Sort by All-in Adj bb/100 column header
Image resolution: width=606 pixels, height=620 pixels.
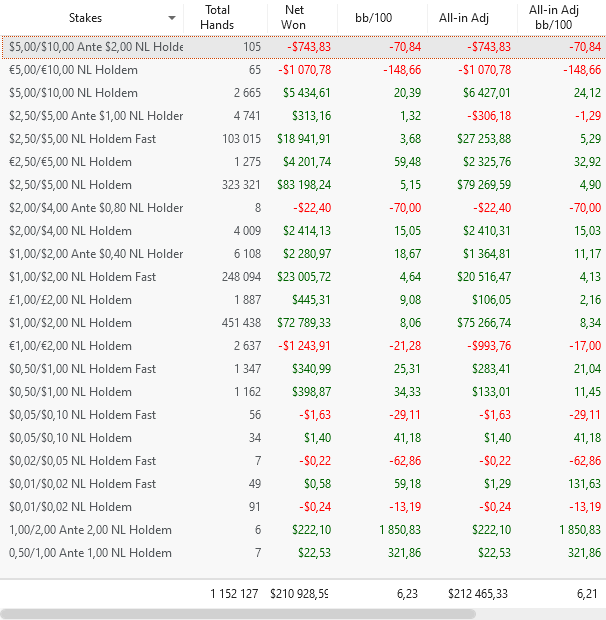559,17
